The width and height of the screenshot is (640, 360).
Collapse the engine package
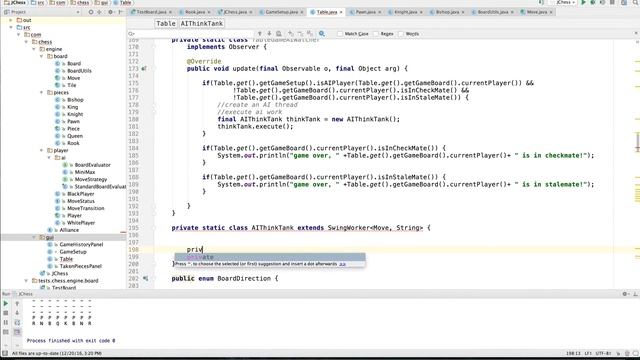[34, 49]
